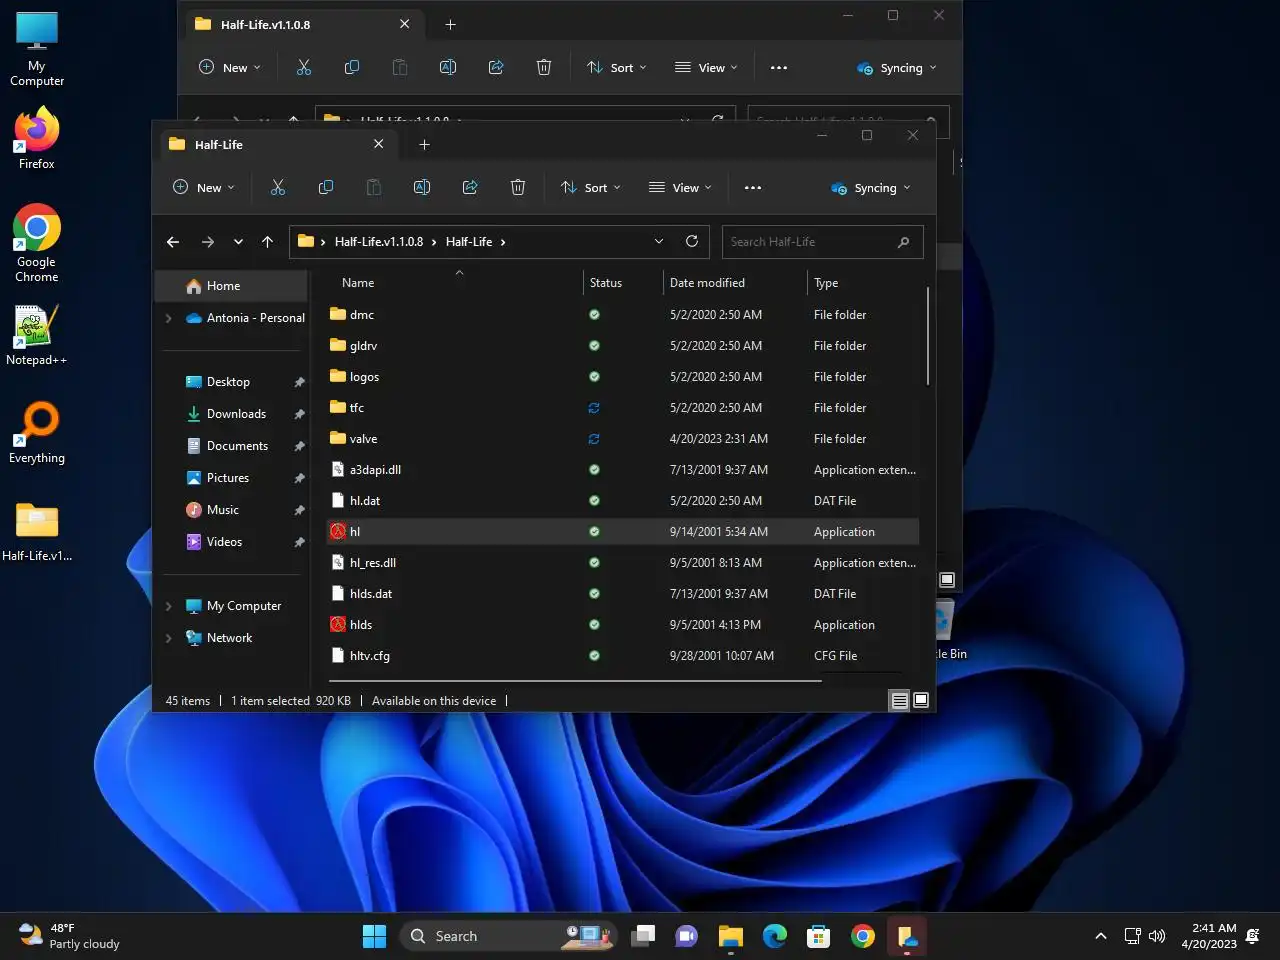Open Everything desktop shortcut
The image size is (1280, 960).
[x=37, y=433]
